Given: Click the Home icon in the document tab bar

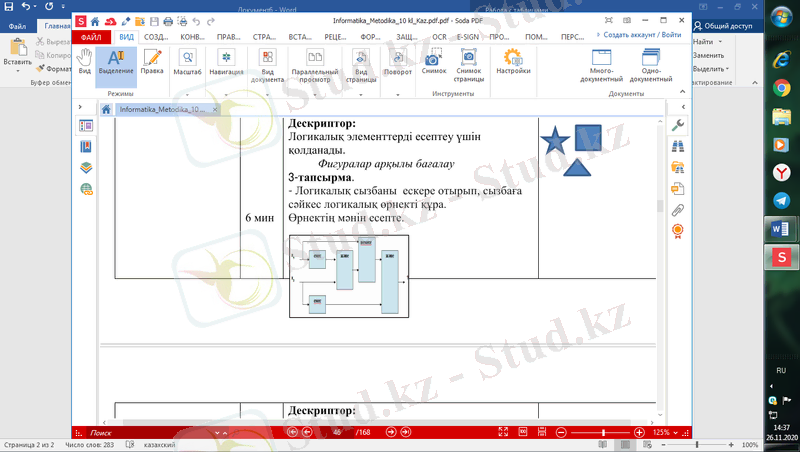Looking at the screenshot, I should (105, 109).
